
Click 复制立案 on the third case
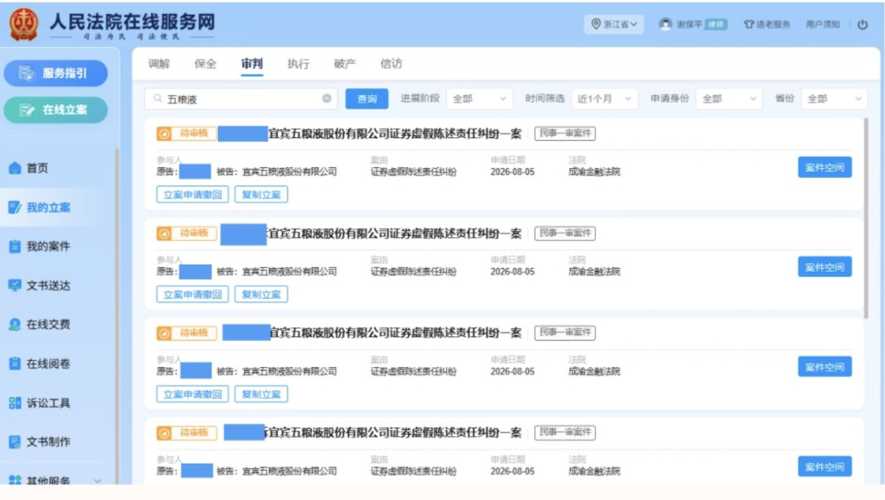tap(261, 394)
